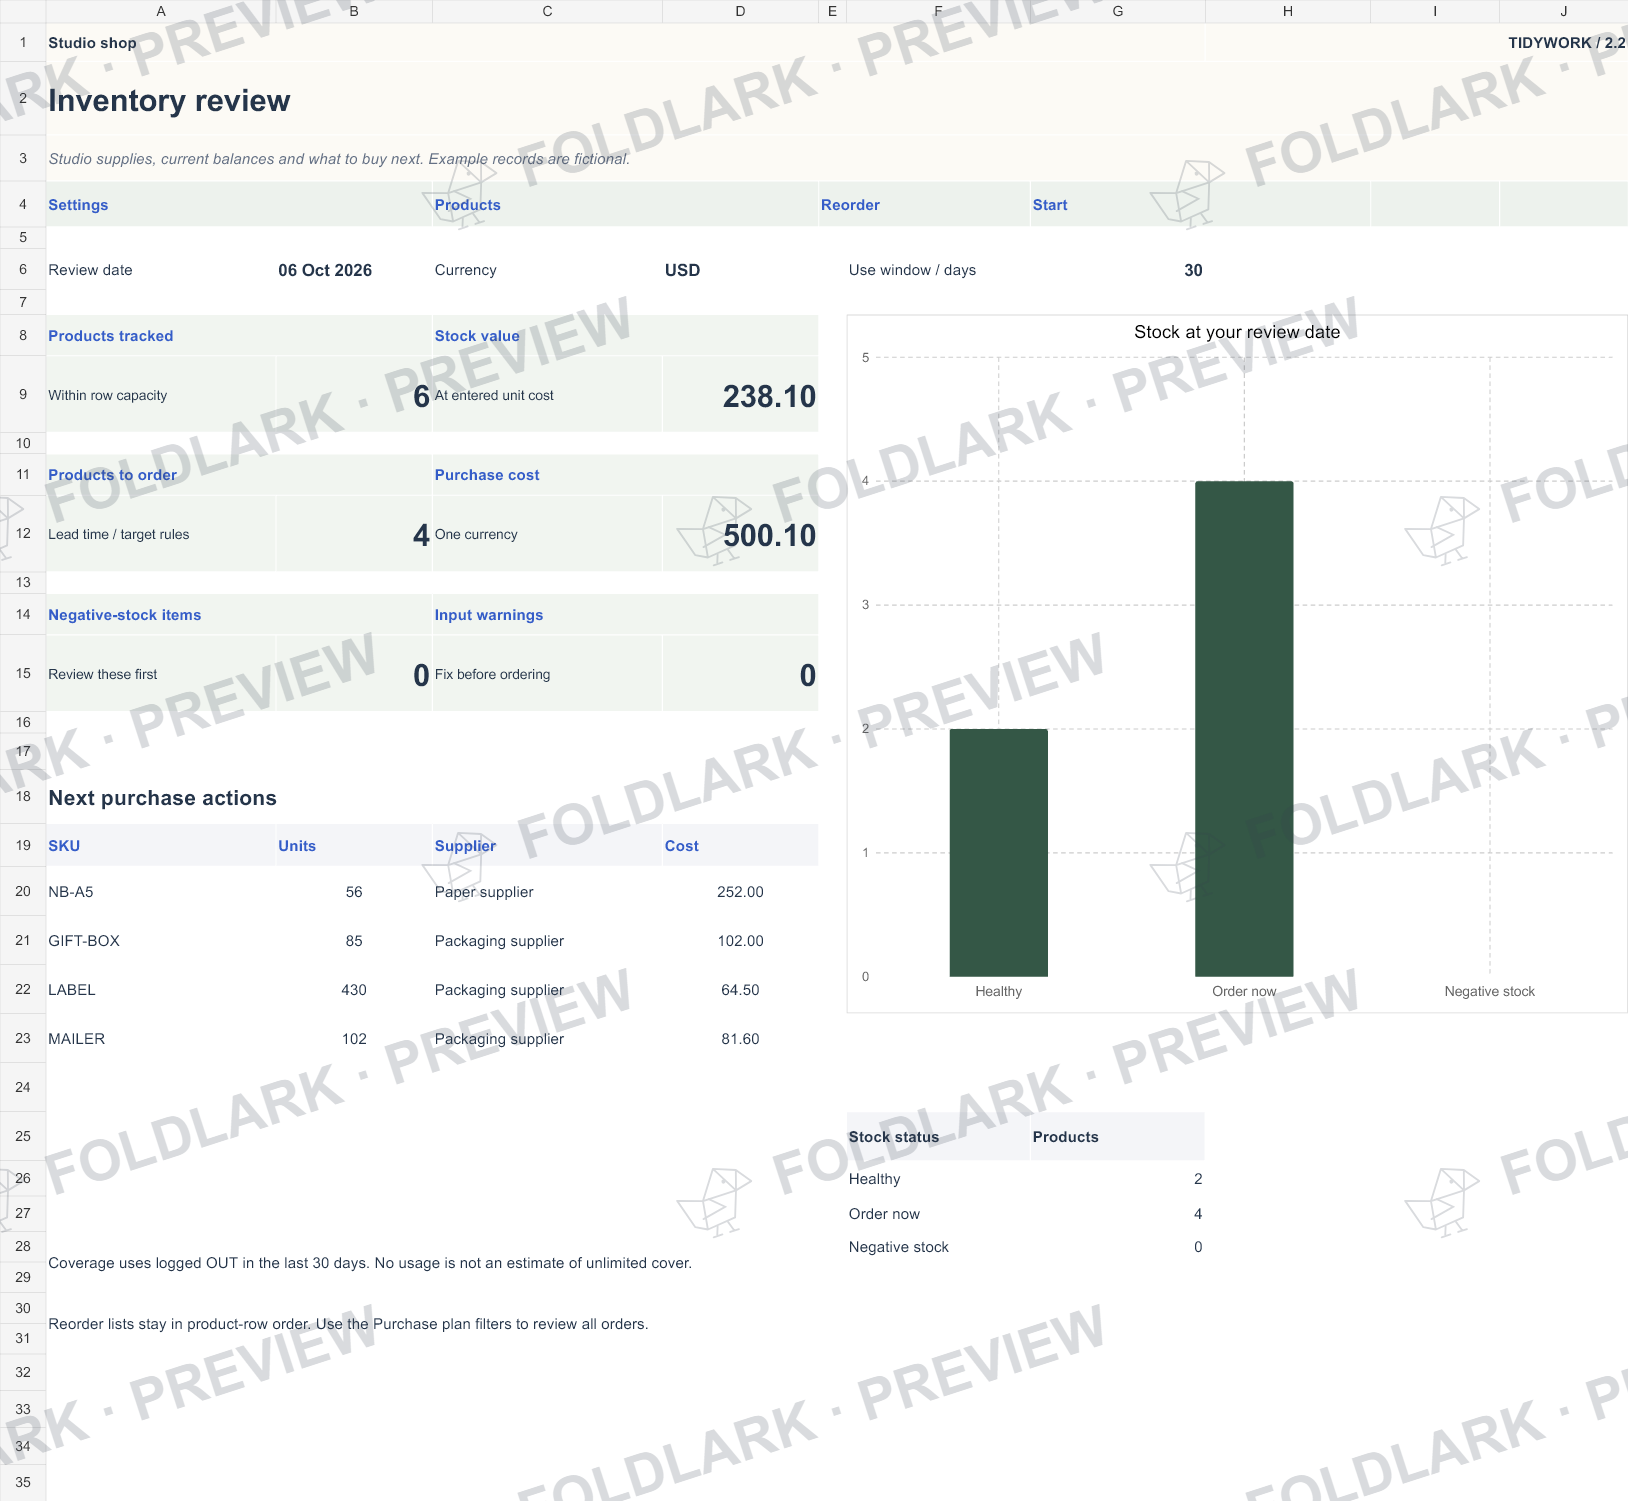Click the Input warnings label
Screen dimensions: 1628x1501
488,615
